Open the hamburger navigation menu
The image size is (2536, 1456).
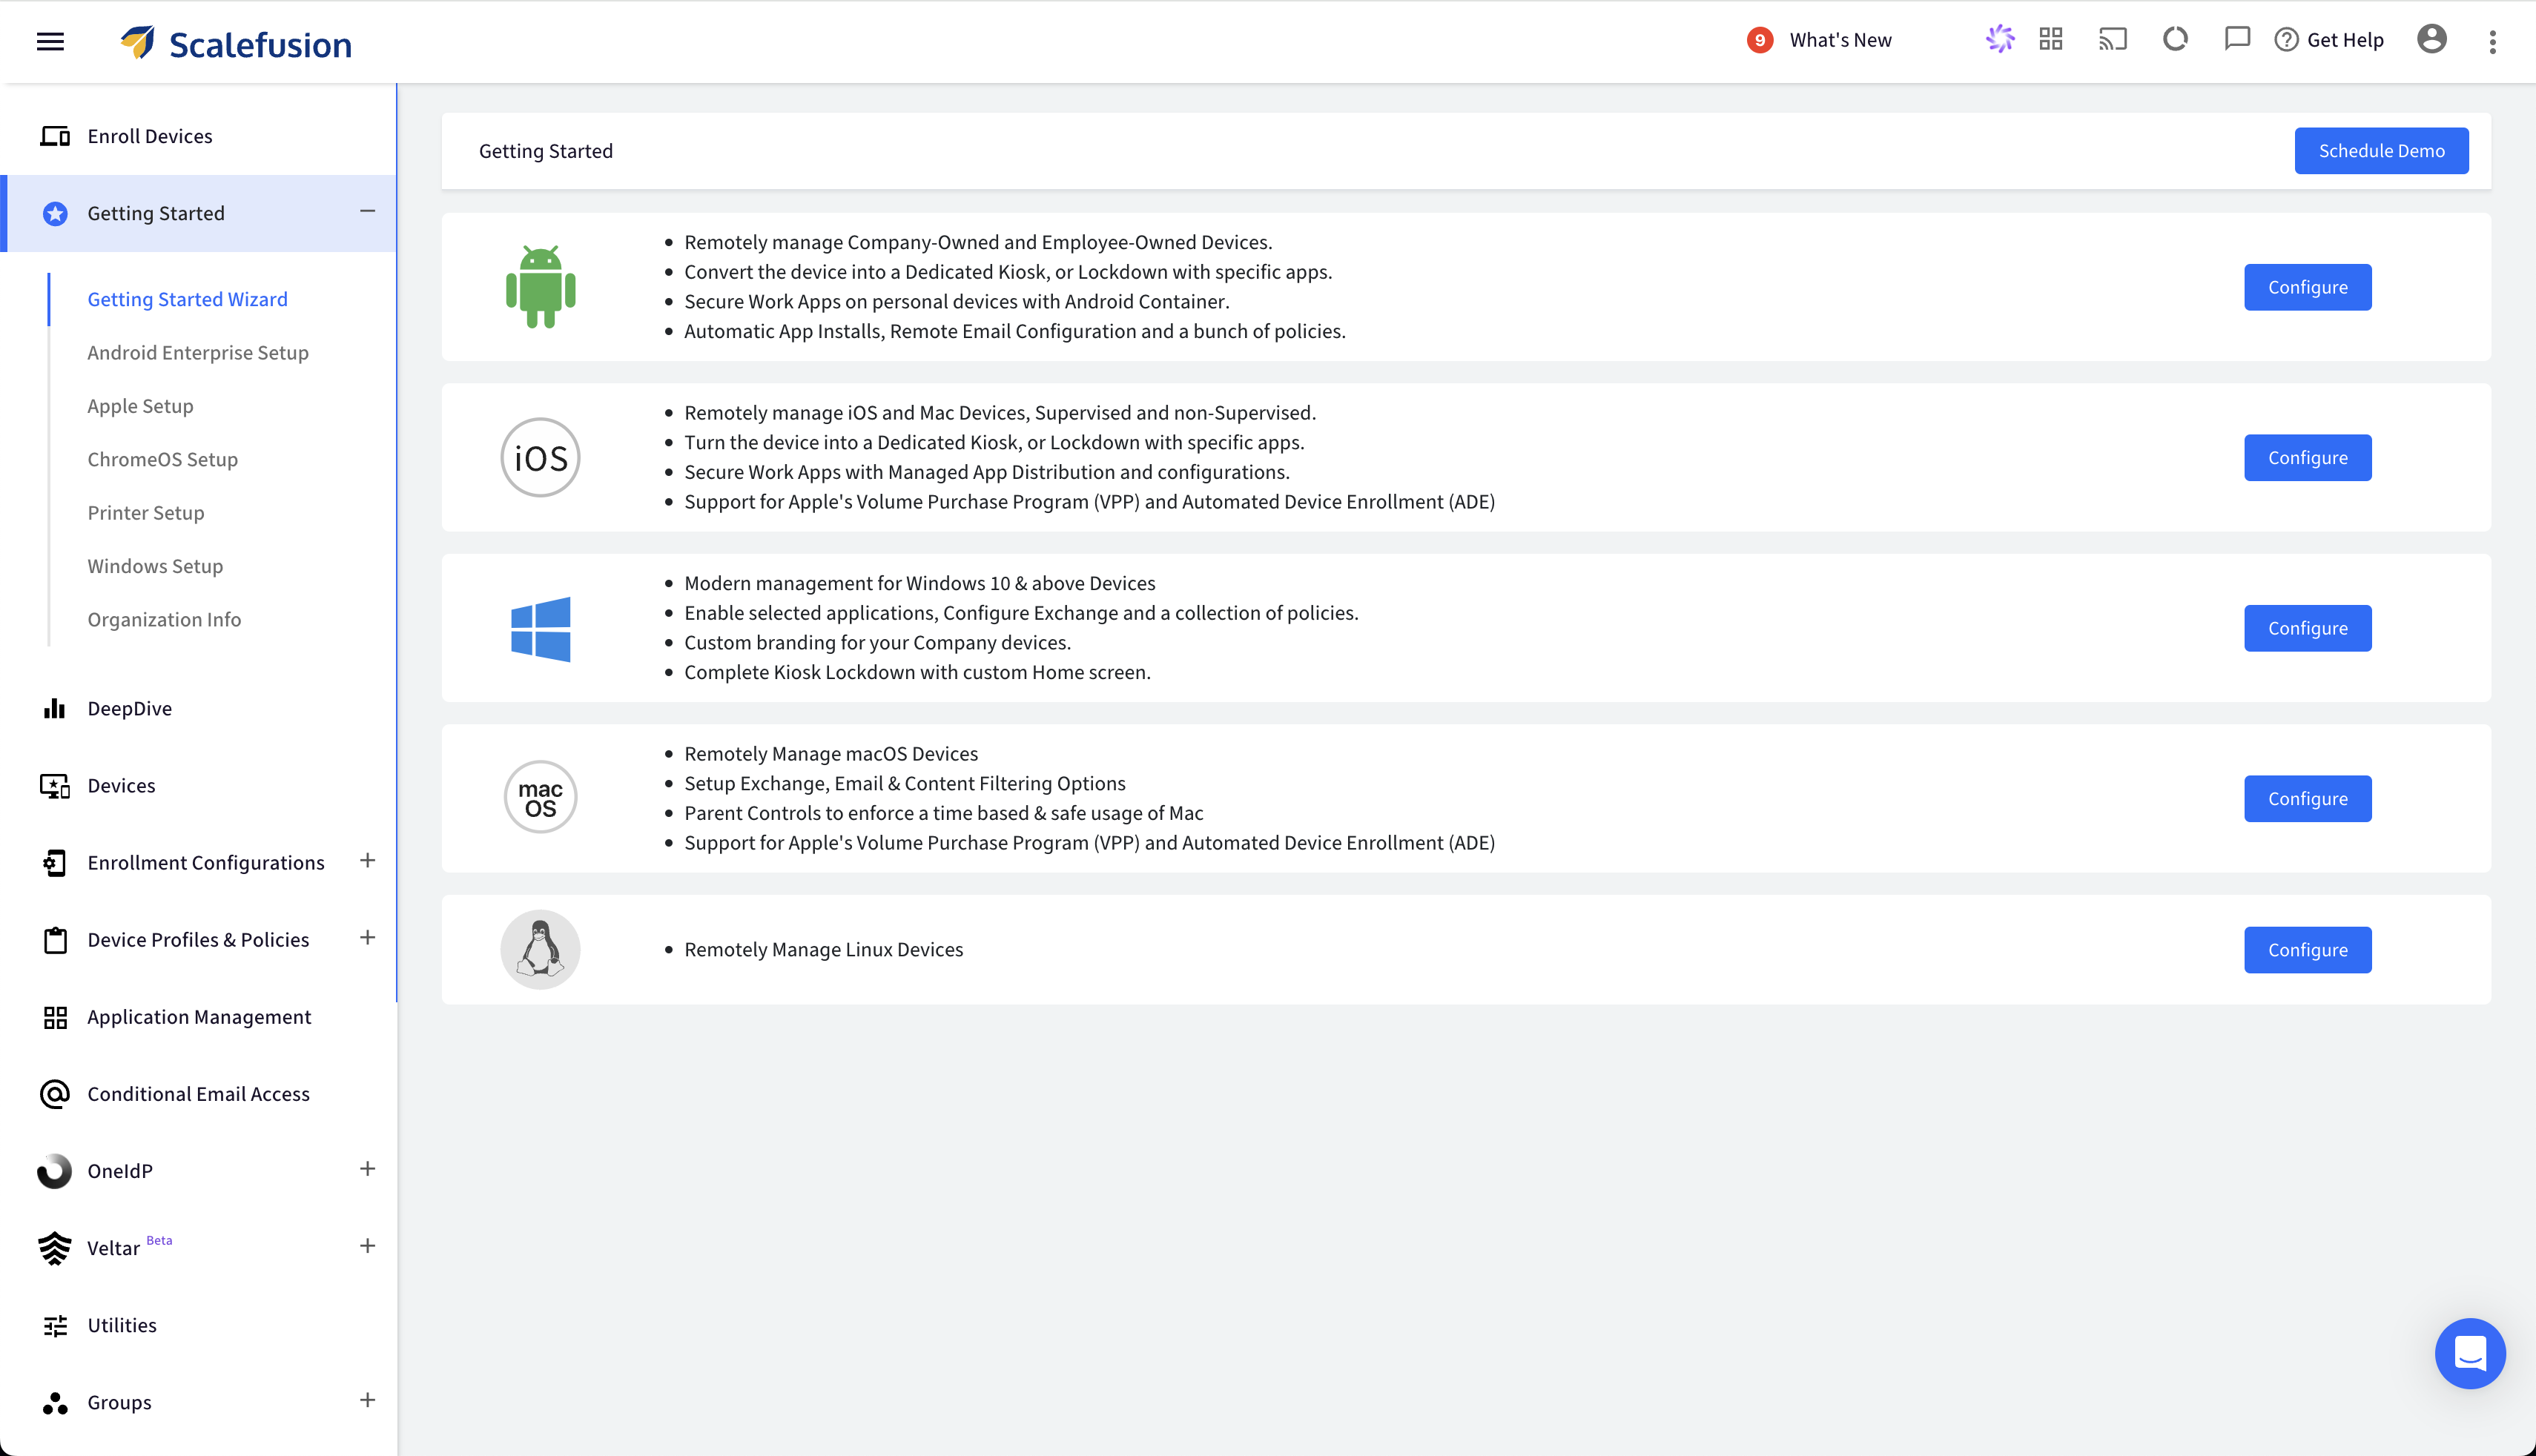pos(49,41)
